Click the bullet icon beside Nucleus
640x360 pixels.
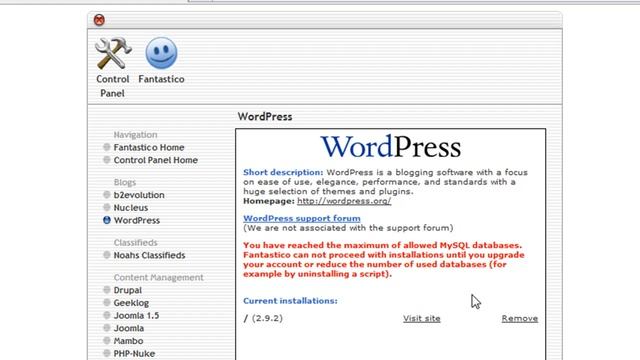pyautogui.click(x=107, y=207)
